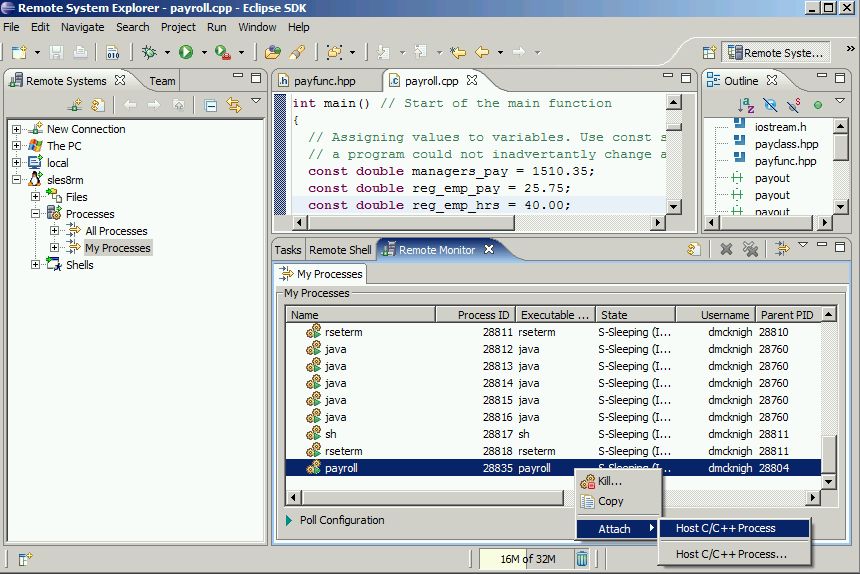The height and width of the screenshot is (574, 860).
Task: Expand The PC tree node
Action: point(16,146)
